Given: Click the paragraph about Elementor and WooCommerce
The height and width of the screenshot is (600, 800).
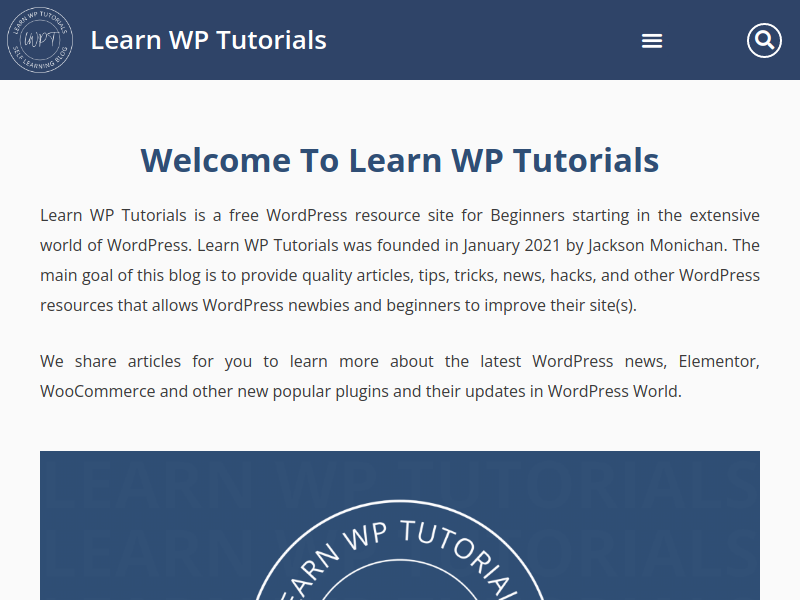Looking at the screenshot, I should coord(399,376).
